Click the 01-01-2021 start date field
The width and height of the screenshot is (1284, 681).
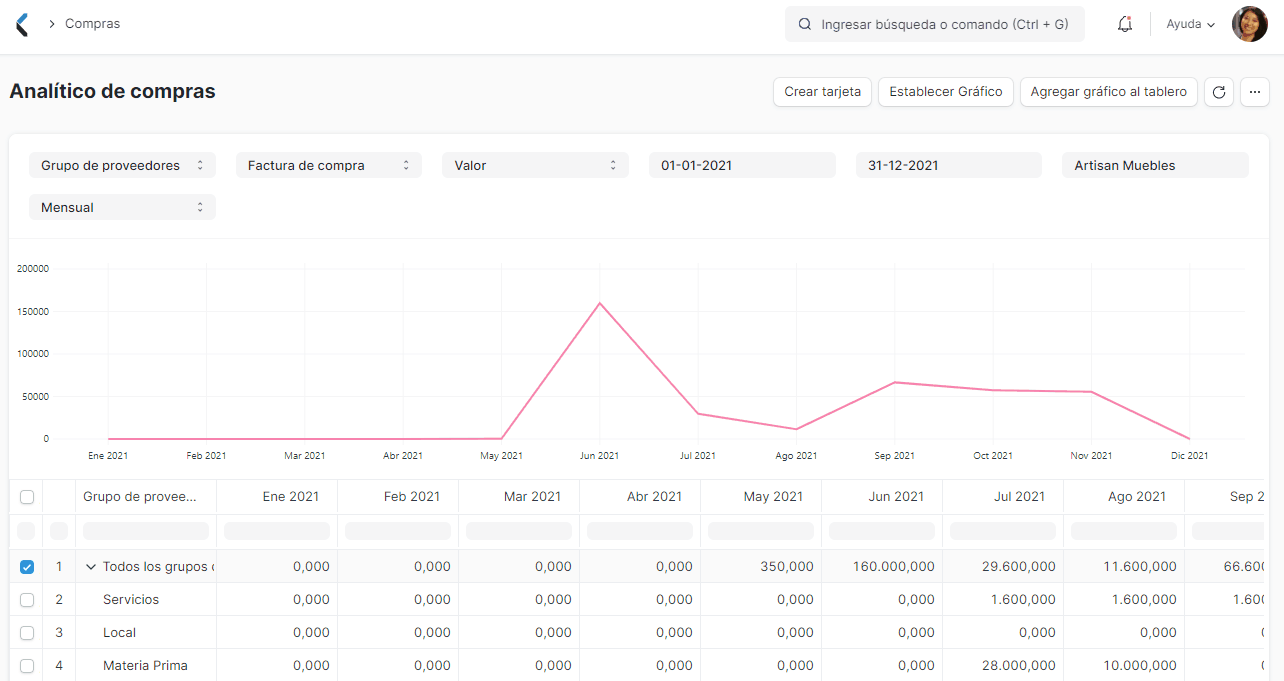[742, 164]
